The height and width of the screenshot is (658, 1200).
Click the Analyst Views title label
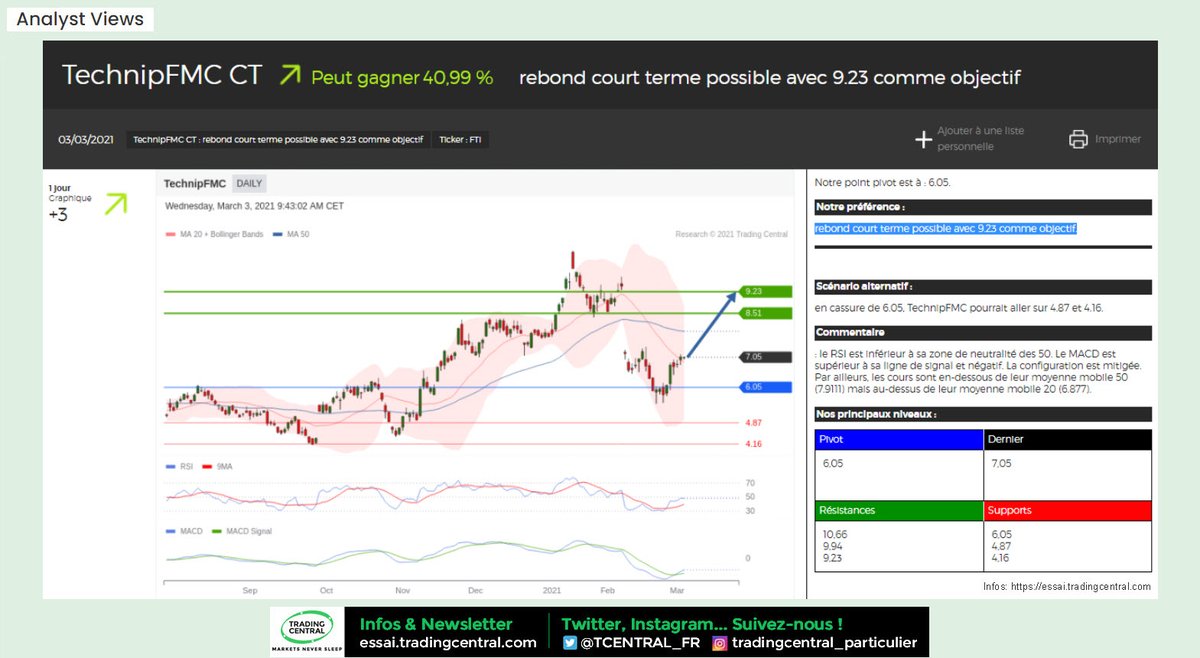[x=80, y=19]
